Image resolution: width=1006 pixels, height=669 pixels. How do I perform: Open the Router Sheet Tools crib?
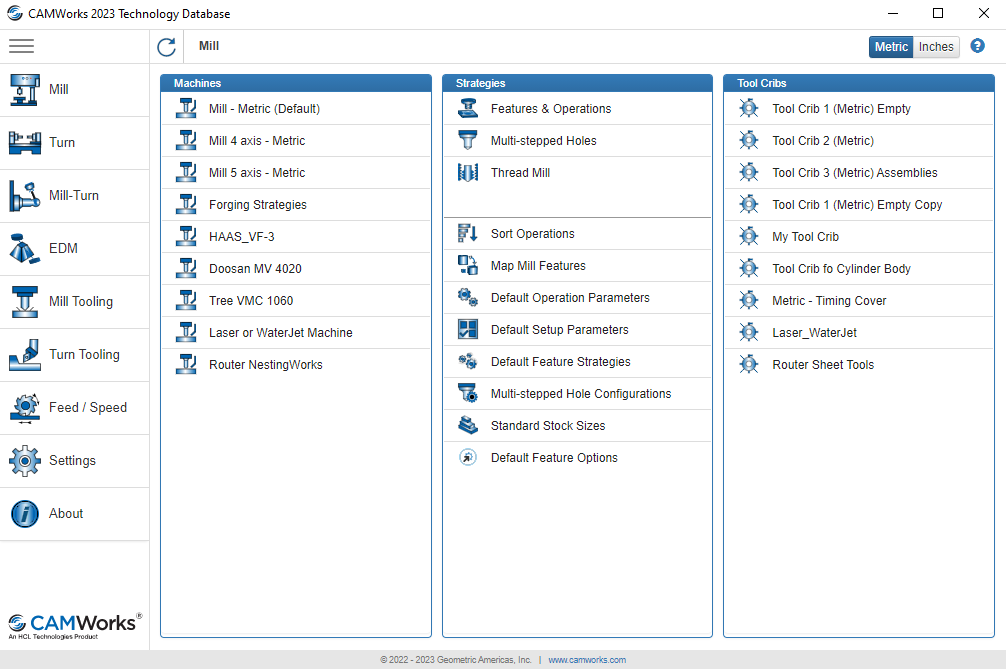[859, 364]
